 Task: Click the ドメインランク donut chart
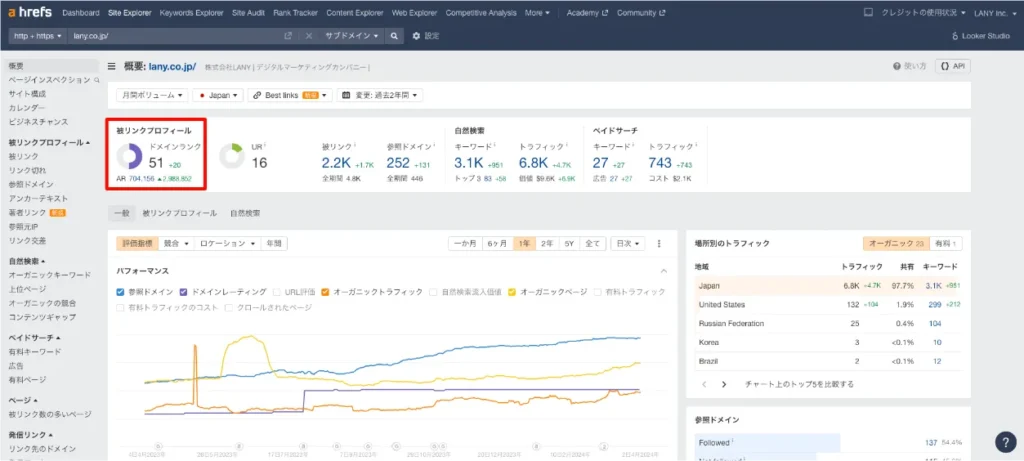[129, 157]
